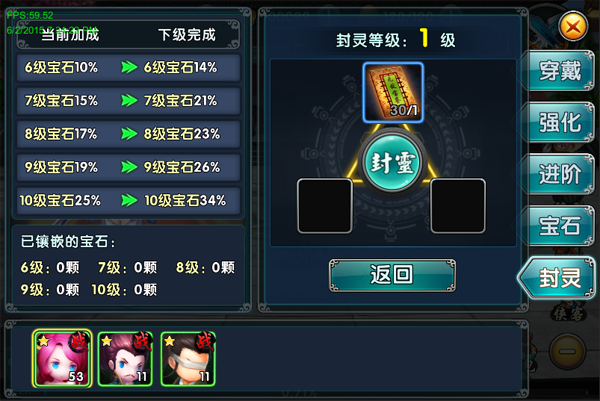Screen dimensions: 600x401
Task: Click the 10级宝石 bonus row
Action: [128, 200]
